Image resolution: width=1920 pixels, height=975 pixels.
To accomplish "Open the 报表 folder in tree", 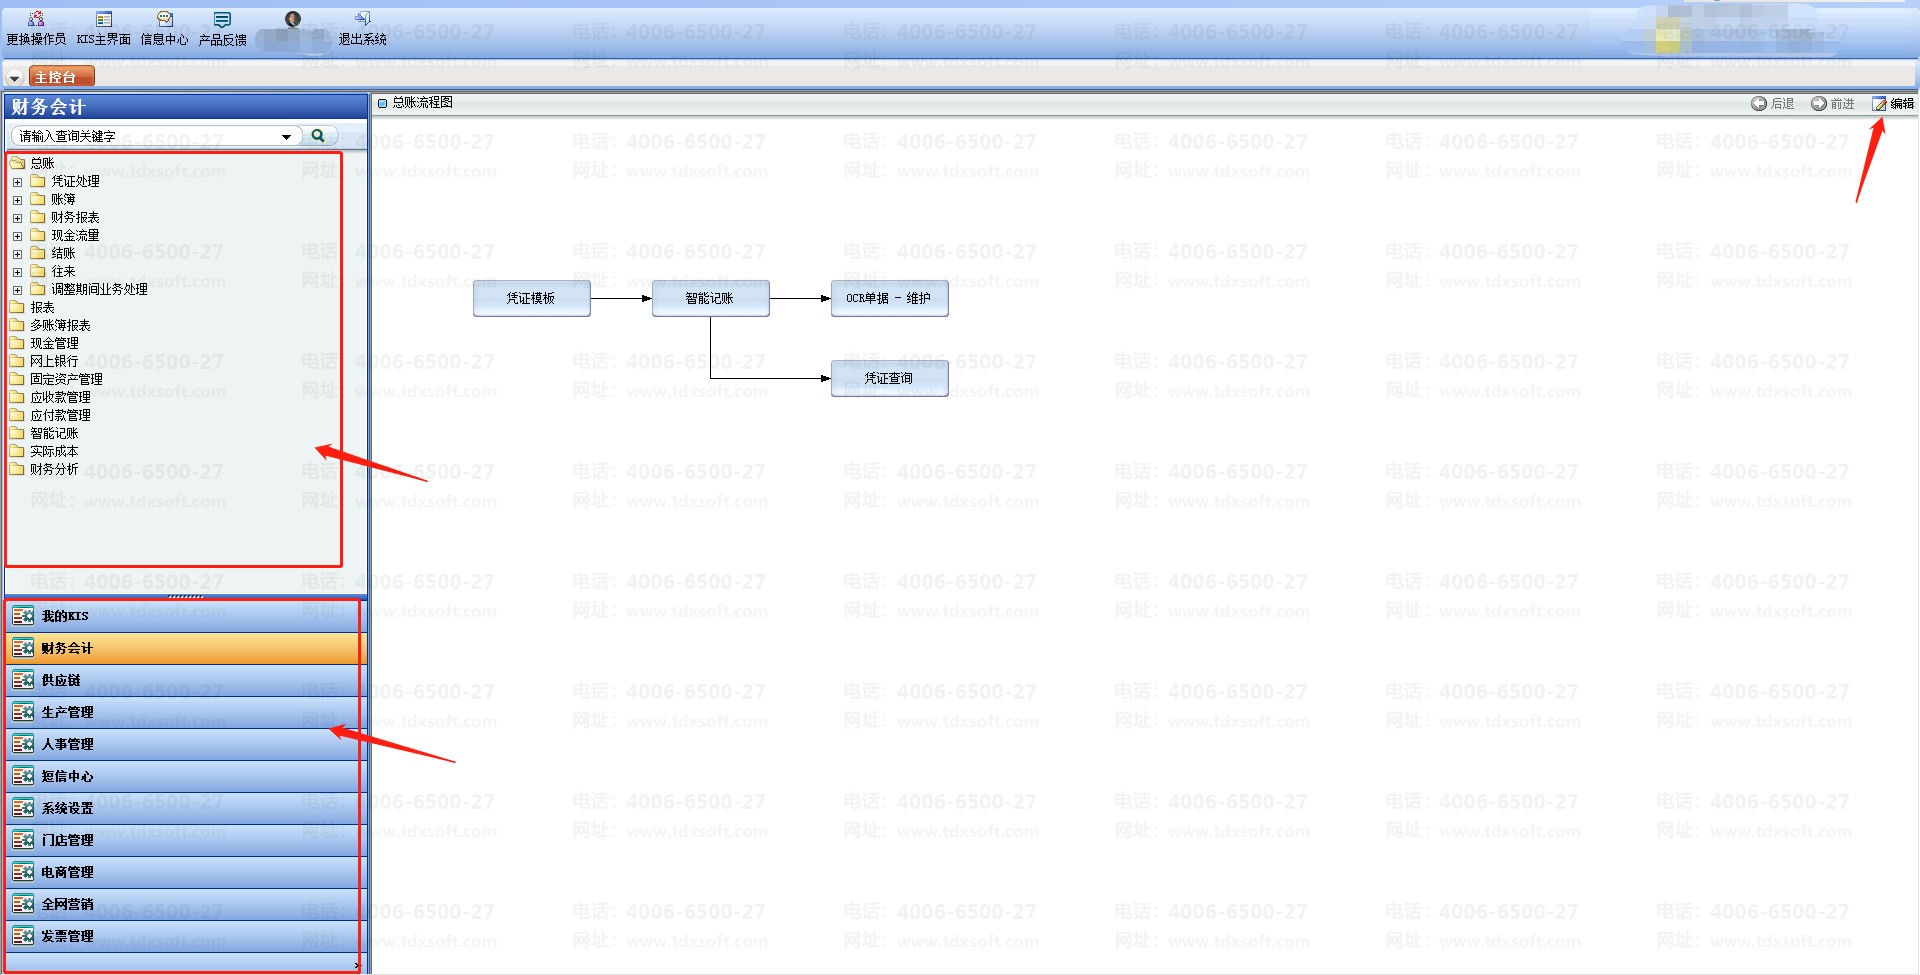I will (42, 307).
